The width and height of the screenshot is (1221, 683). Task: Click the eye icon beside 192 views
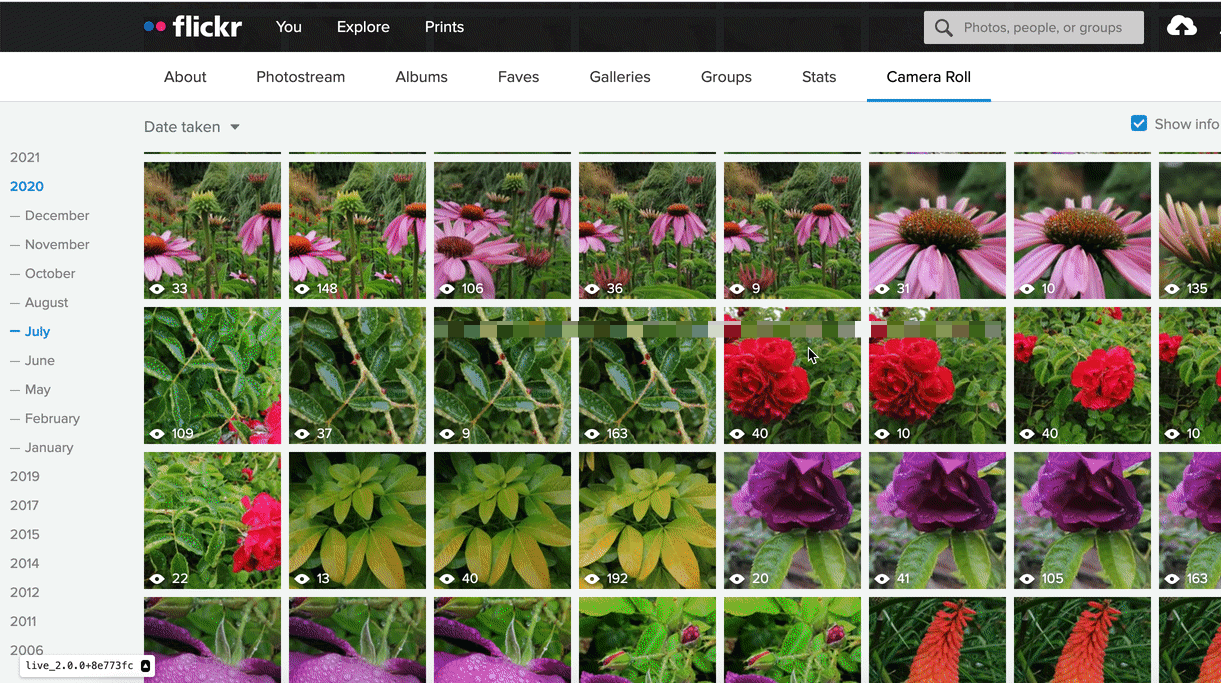(x=592, y=579)
